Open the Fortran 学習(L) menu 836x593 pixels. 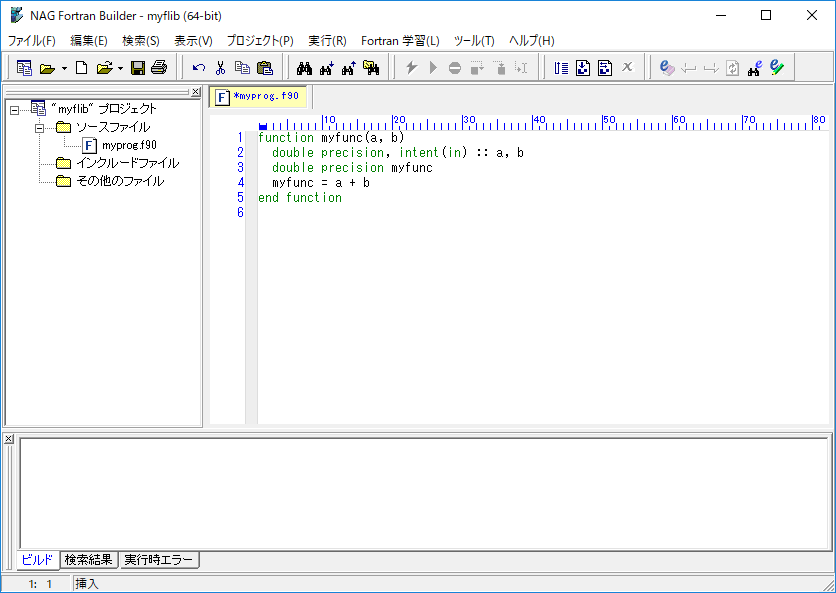399,41
